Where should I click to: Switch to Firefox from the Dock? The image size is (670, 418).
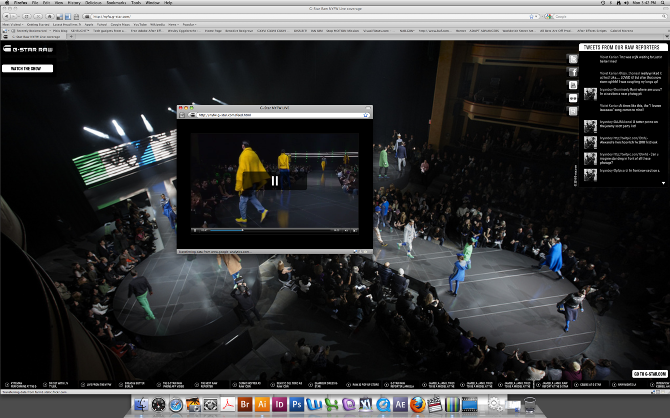click(418, 404)
